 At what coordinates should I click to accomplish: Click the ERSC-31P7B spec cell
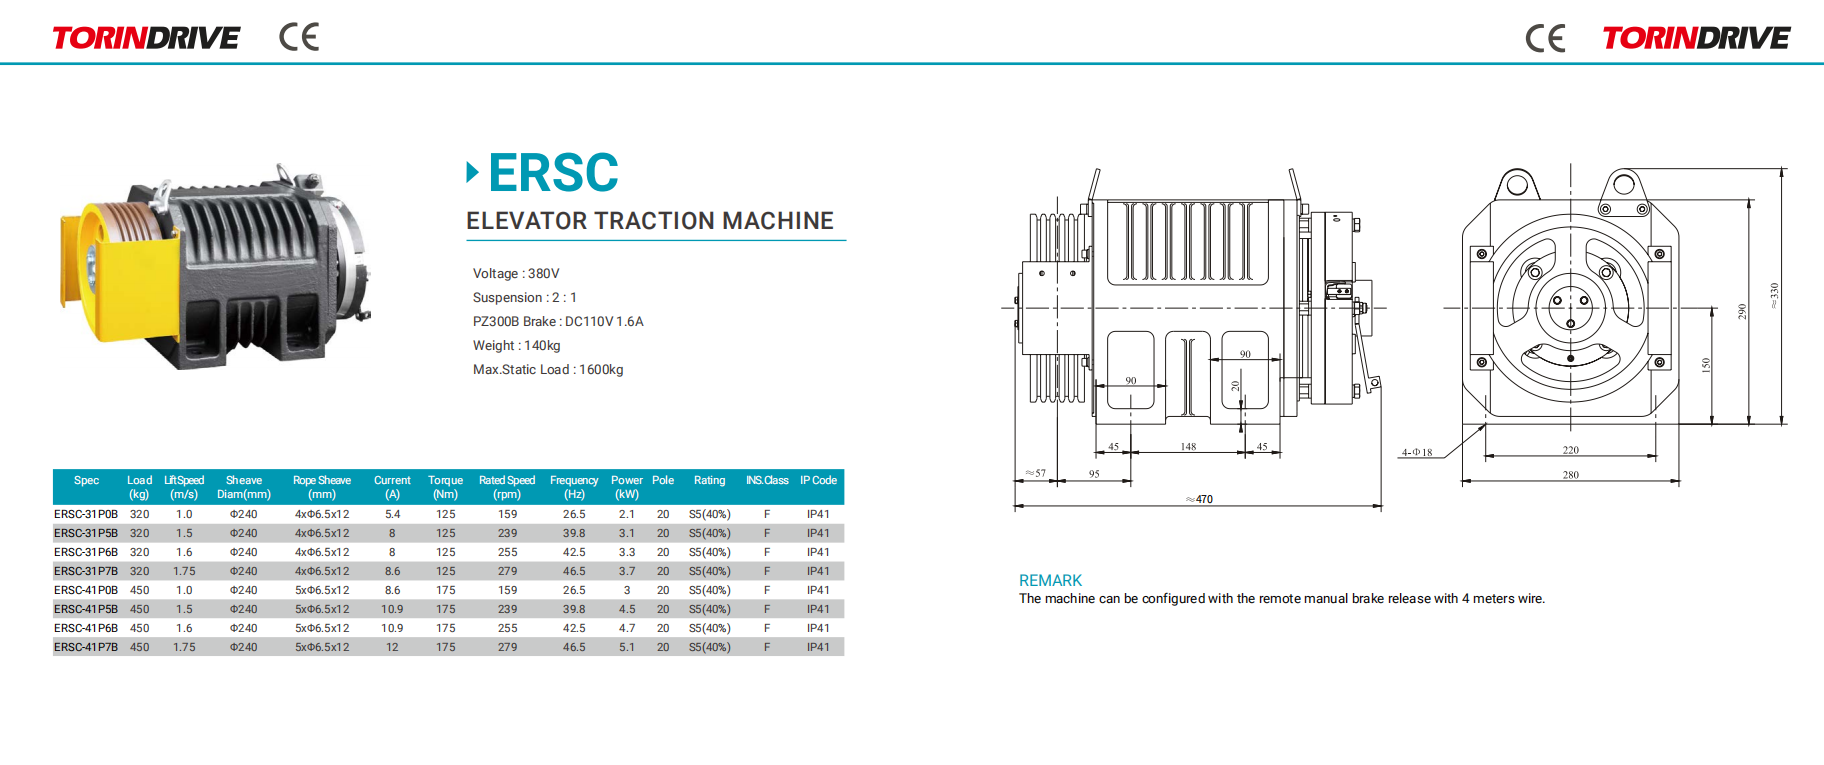tap(86, 572)
